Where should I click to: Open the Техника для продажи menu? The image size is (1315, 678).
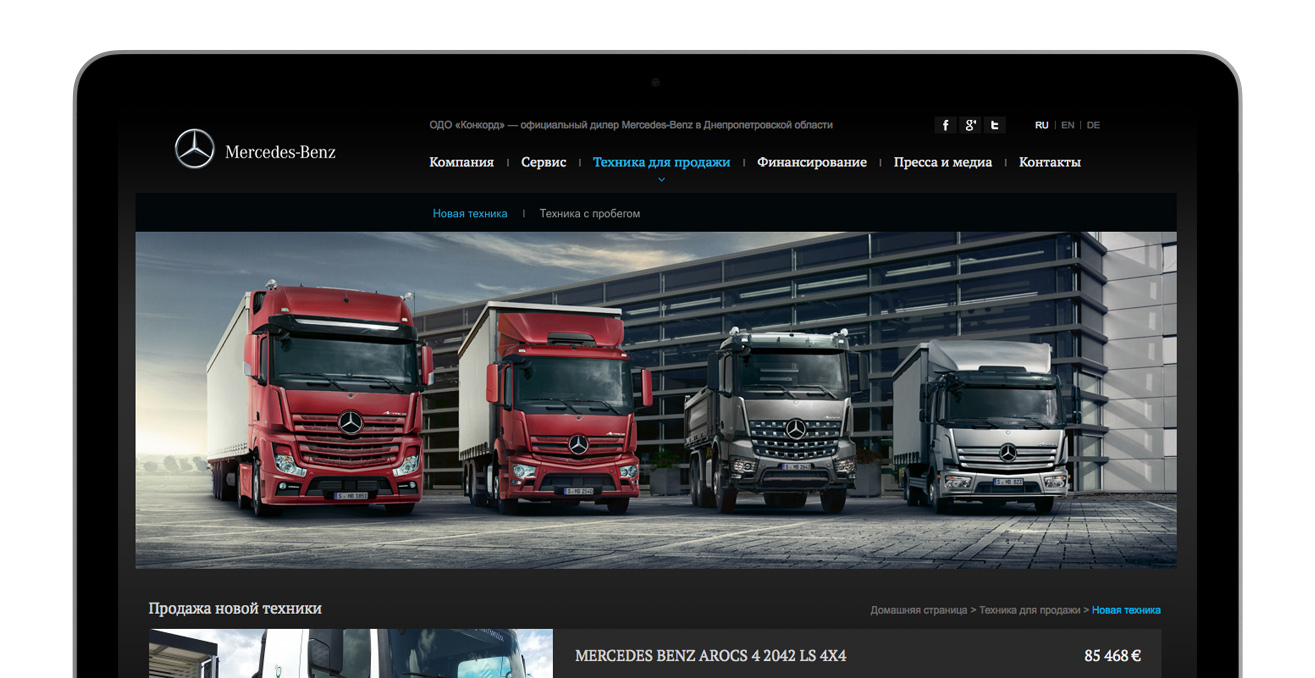(661, 162)
